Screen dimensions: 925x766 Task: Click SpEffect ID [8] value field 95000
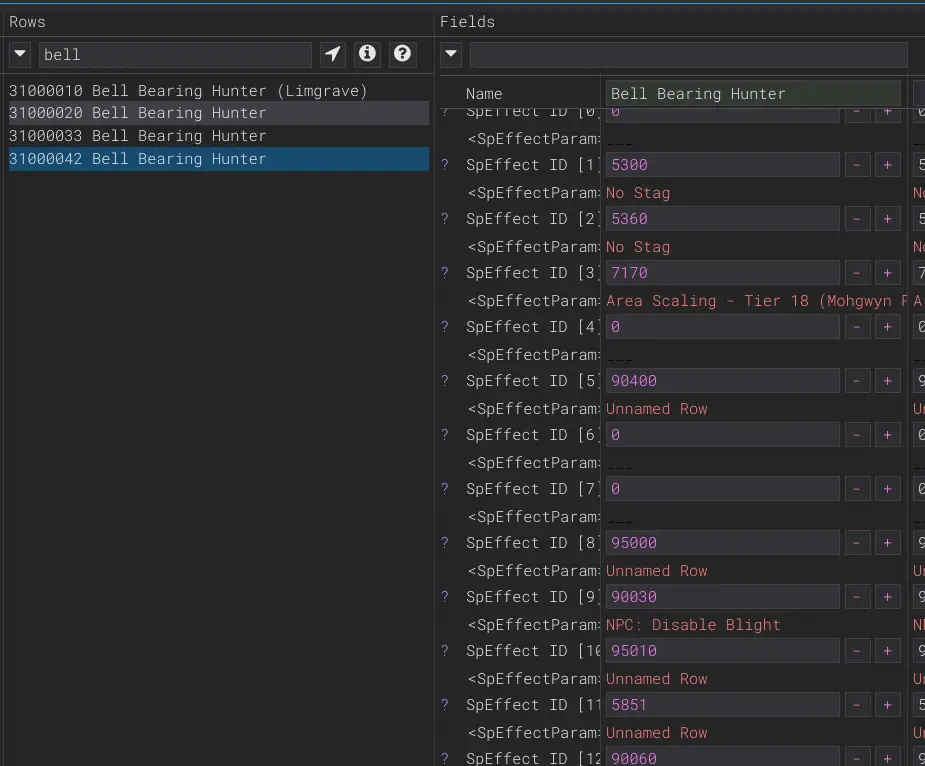tap(723, 543)
